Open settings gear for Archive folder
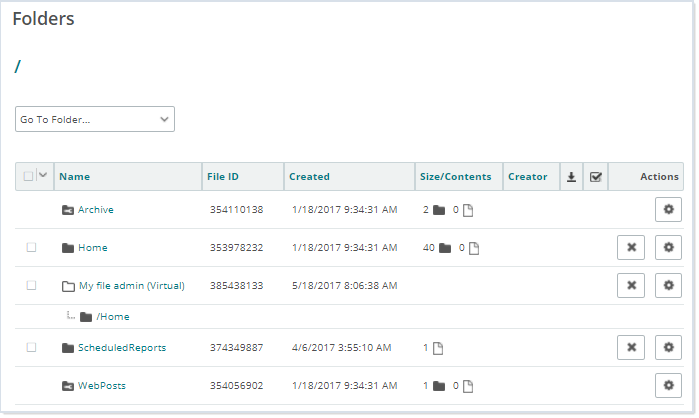The image size is (699, 418). coord(668,210)
